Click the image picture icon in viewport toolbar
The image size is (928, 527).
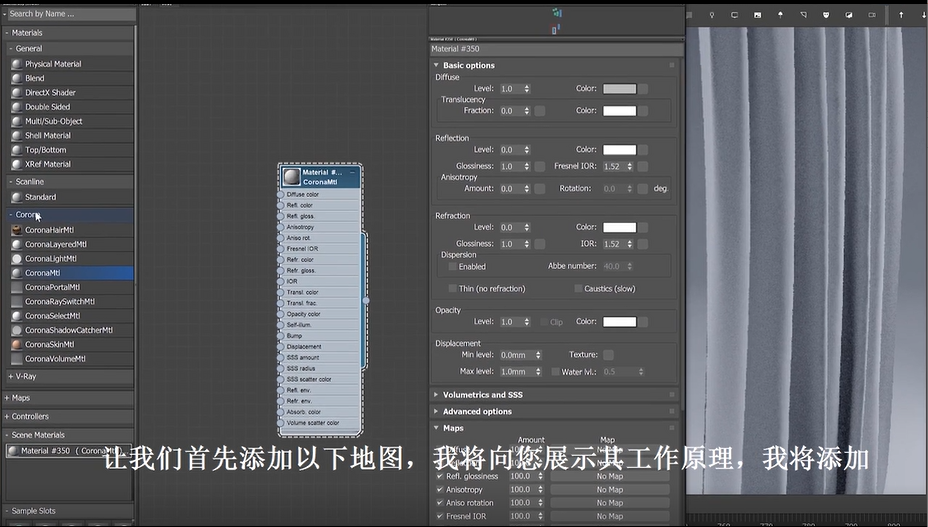click(x=758, y=15)
